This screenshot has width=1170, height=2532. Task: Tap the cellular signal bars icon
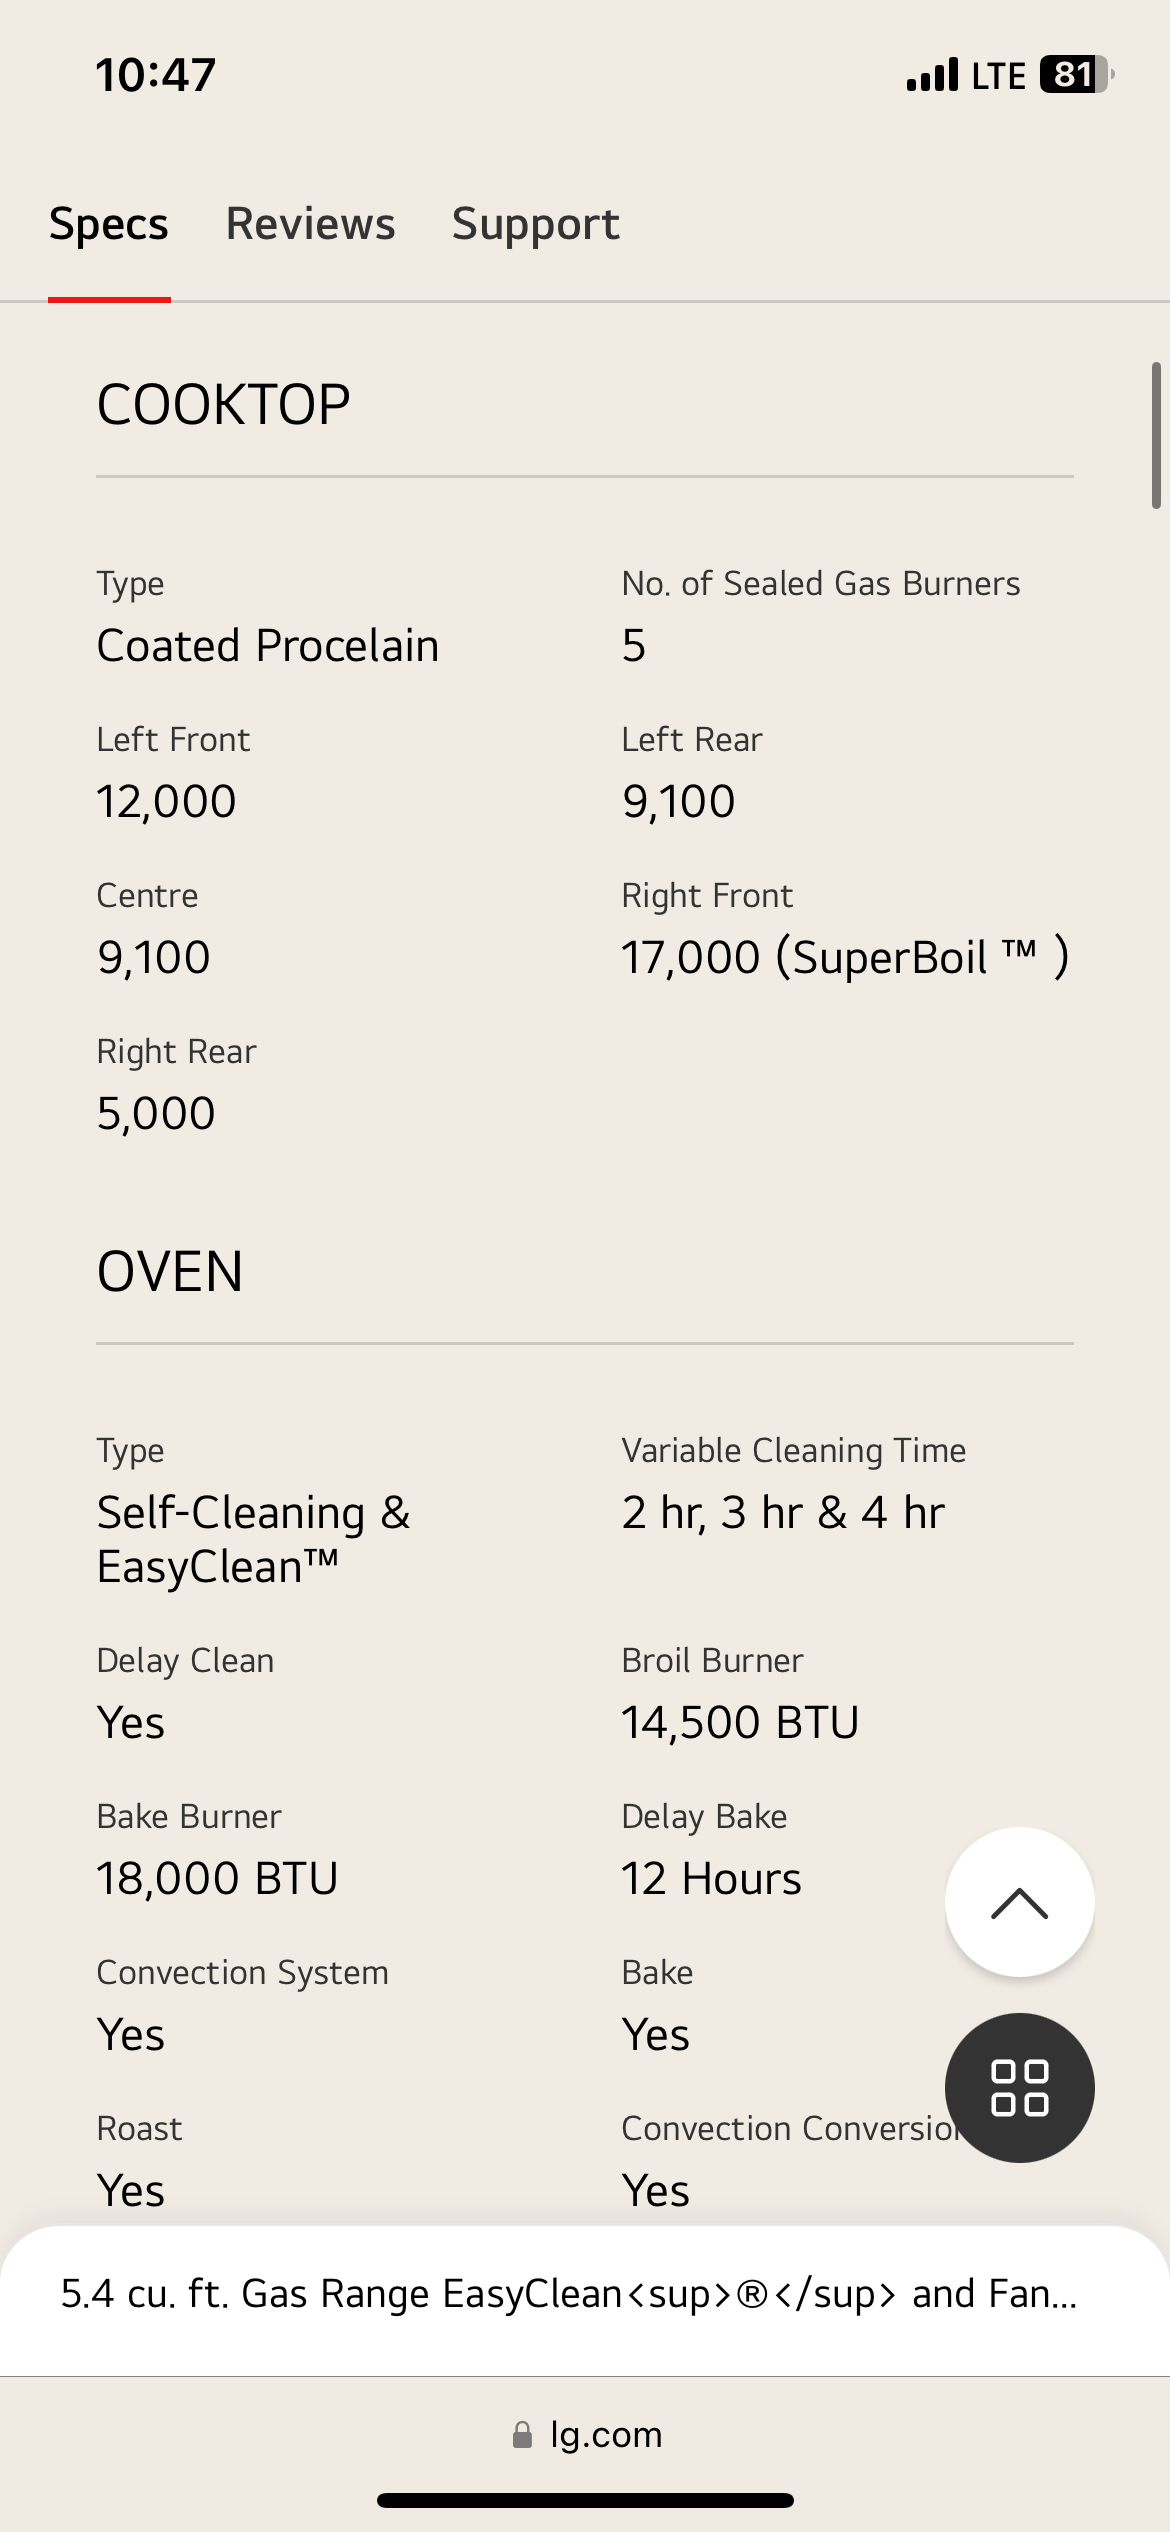[x=932, y=75]
